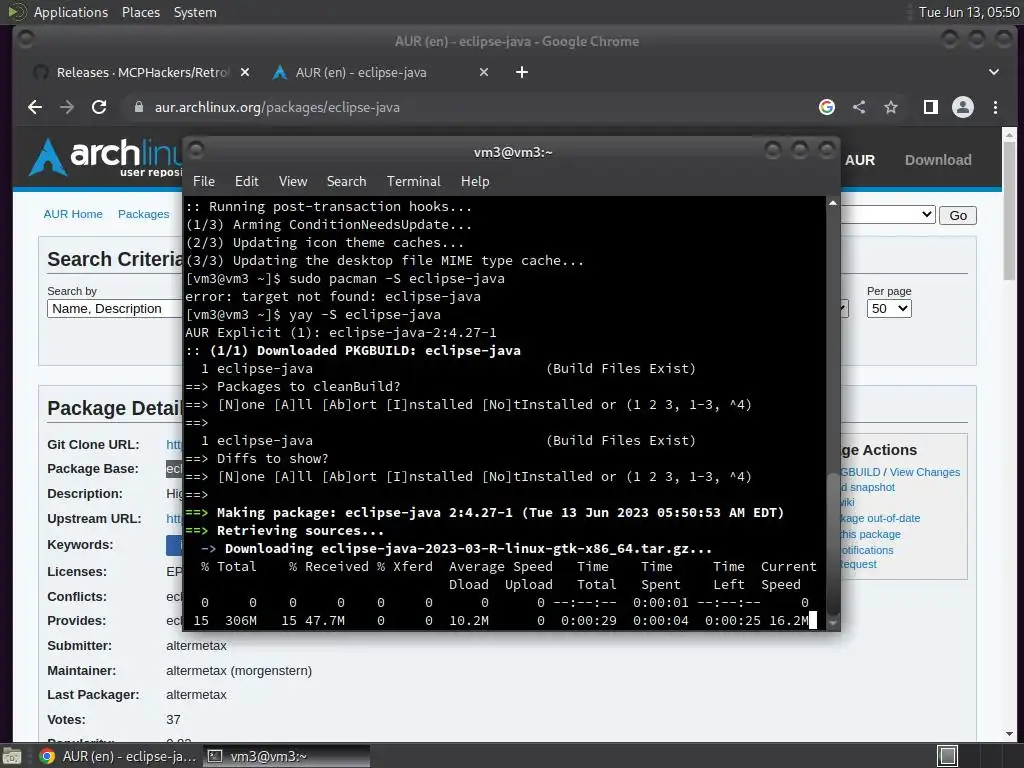Select the AUR eclipse-java tab
The height and width of the screenshot is (768, 1024).
[380, 72]
